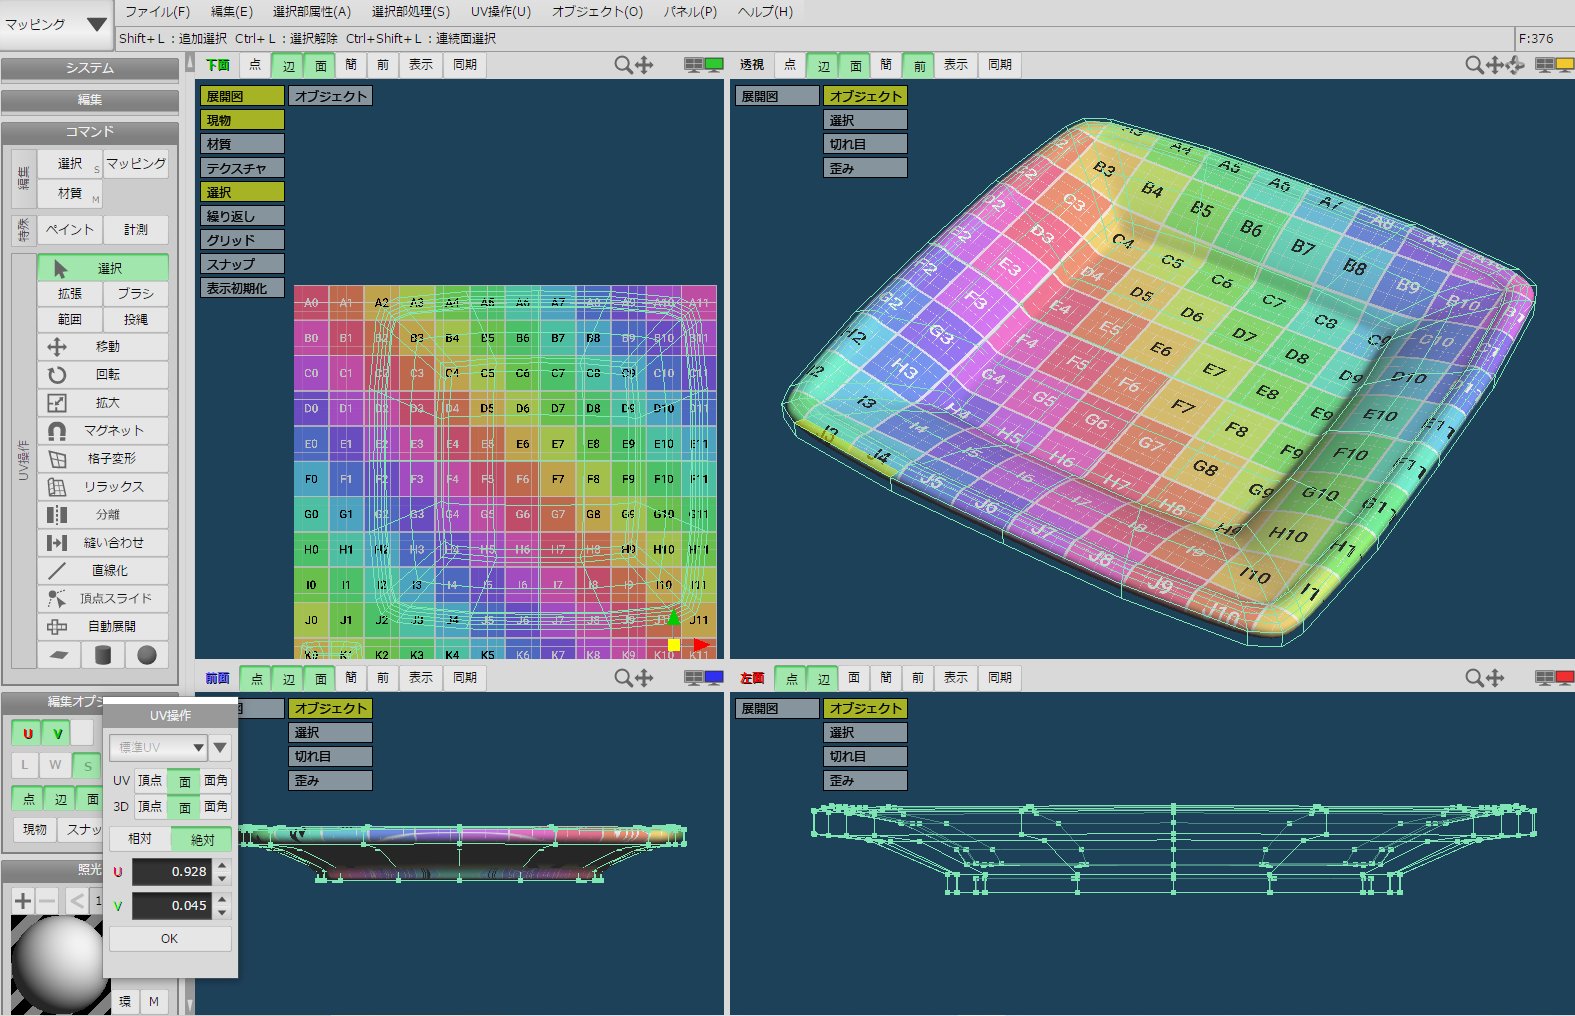This screenshot has width=1575, height=1016.
Task: Confirm with OK in UV操作 popup
Action: [170, 939]
